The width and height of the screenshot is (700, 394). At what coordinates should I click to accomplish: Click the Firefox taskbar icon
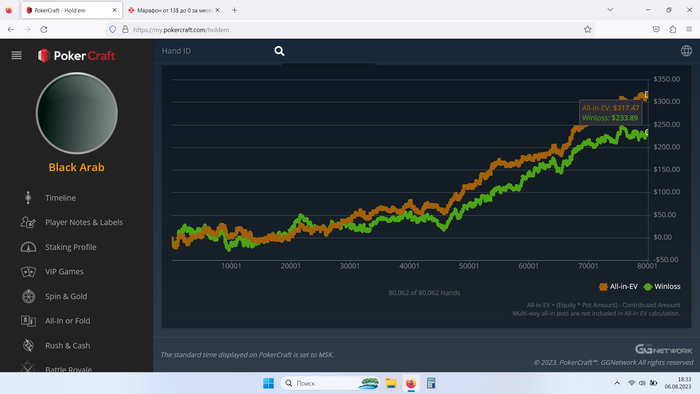pos(411,383)
